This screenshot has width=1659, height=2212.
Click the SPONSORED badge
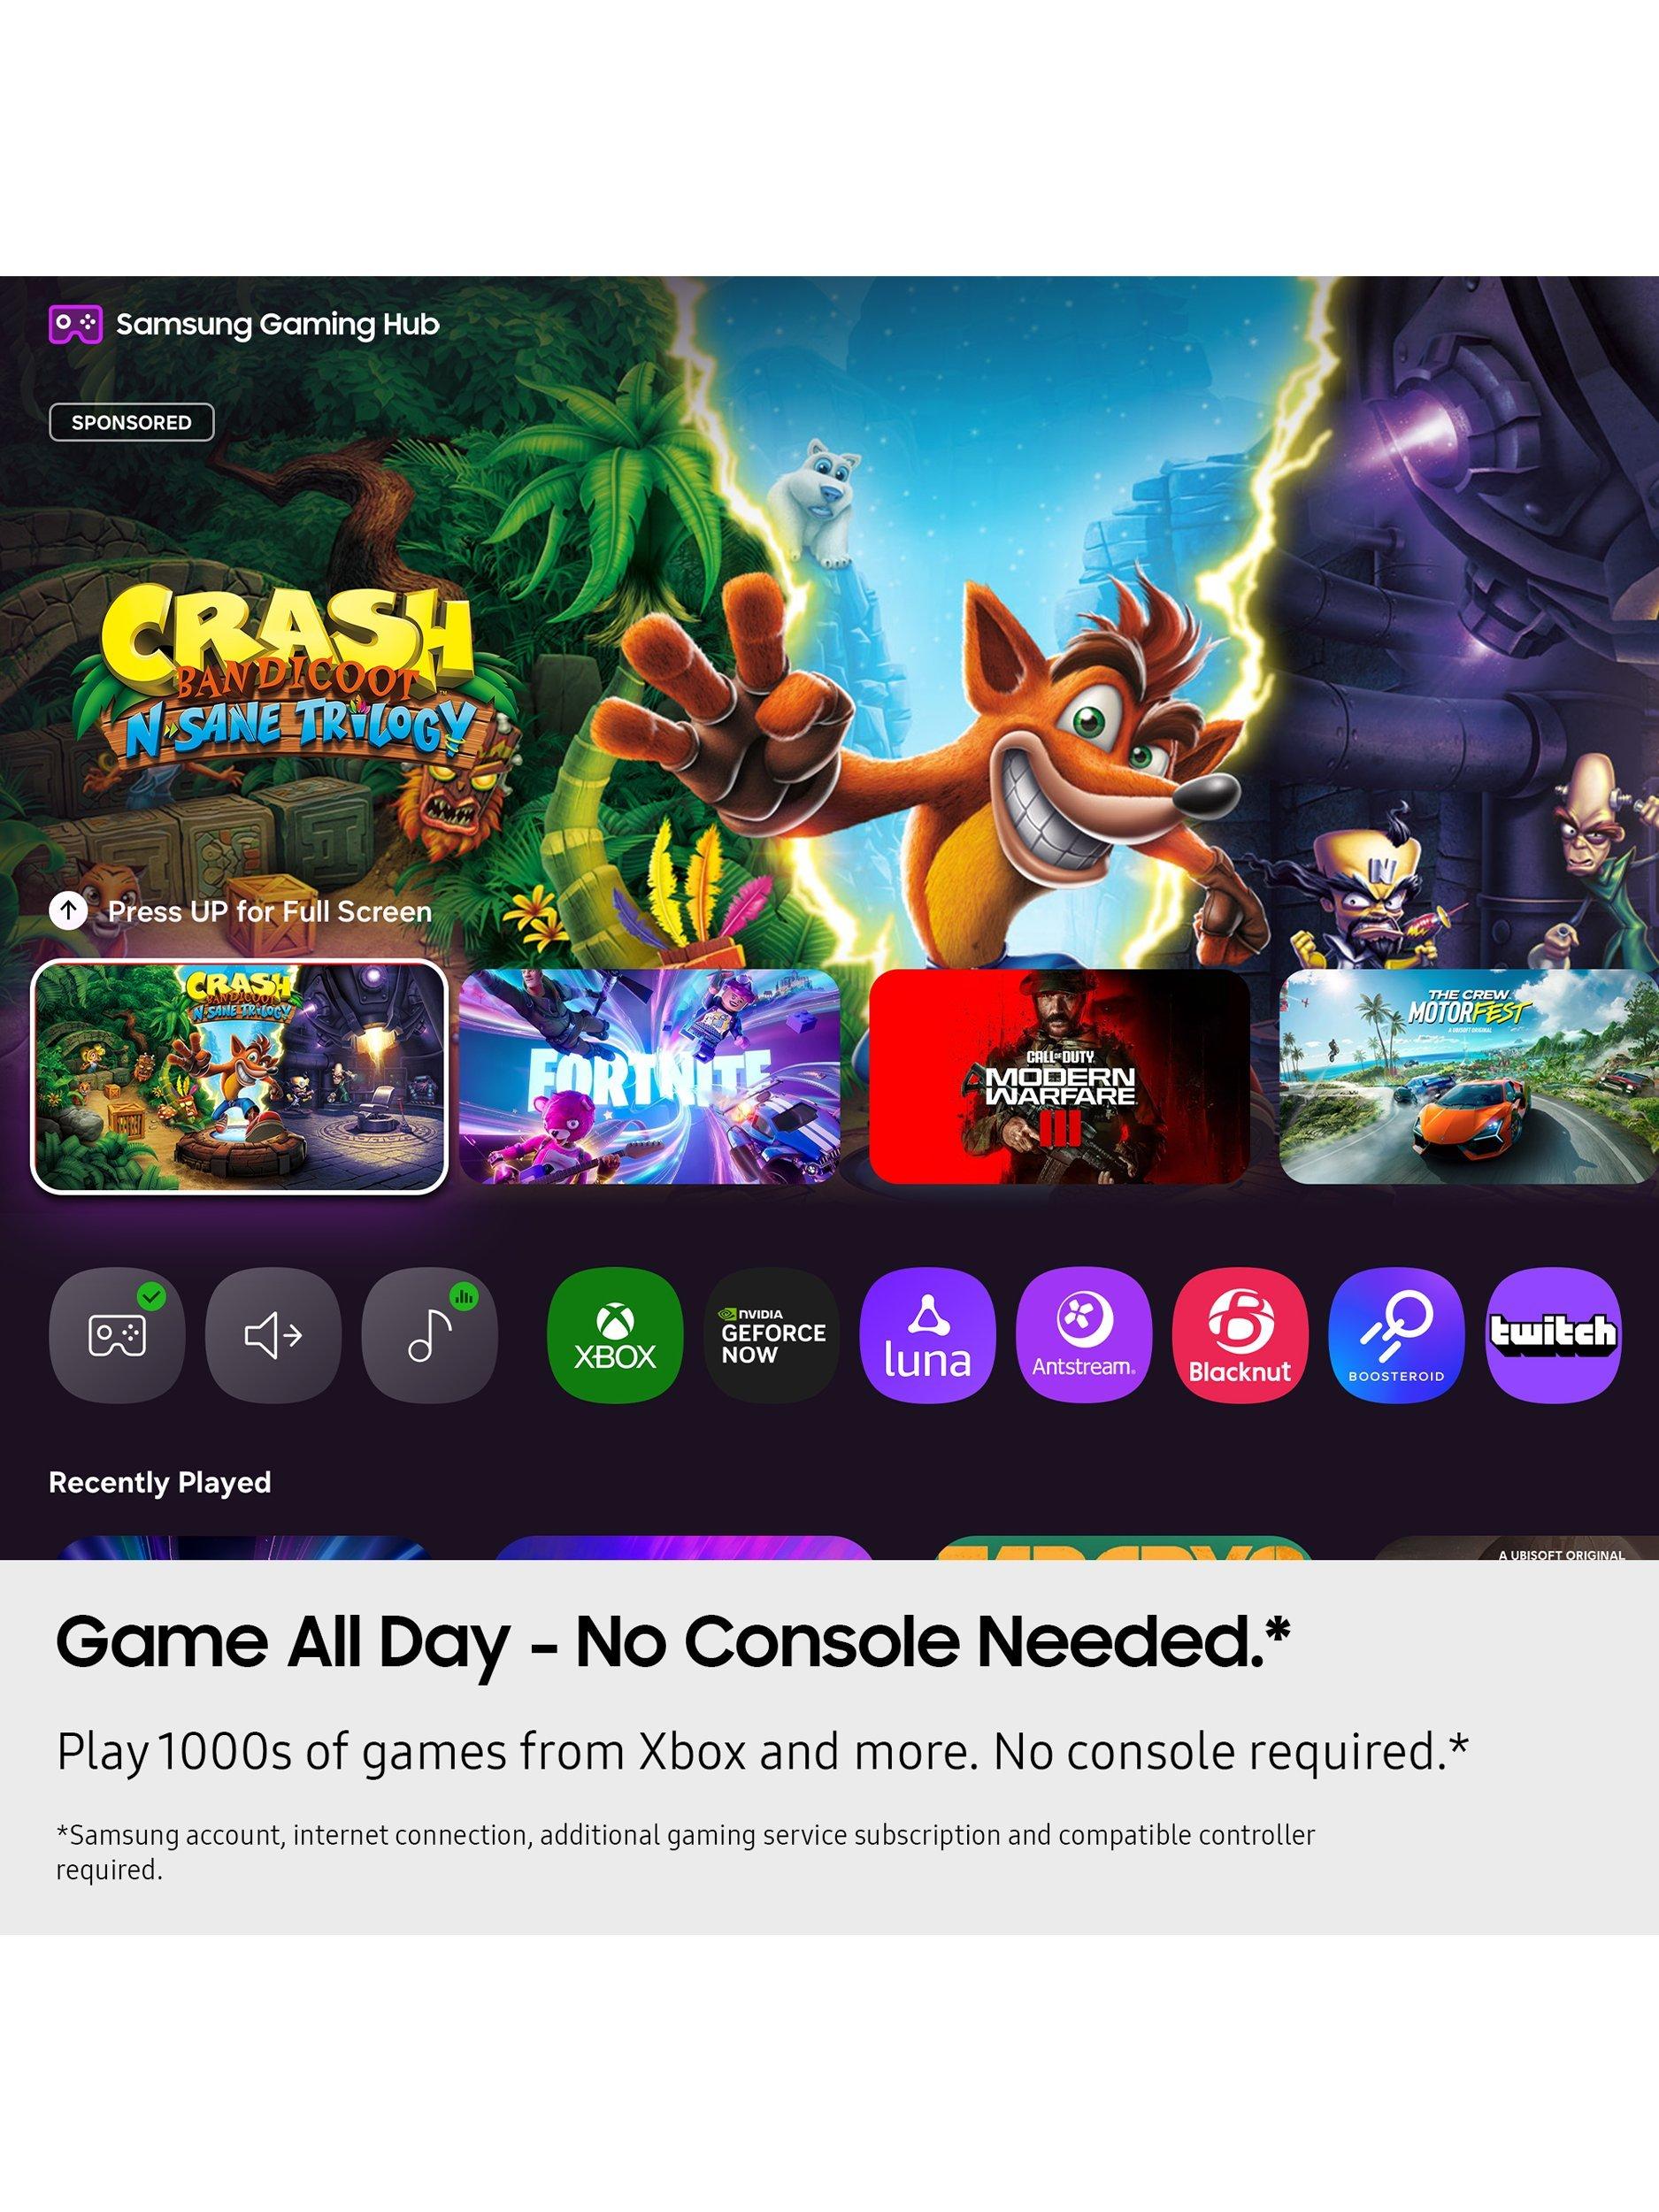pos(131,422)
